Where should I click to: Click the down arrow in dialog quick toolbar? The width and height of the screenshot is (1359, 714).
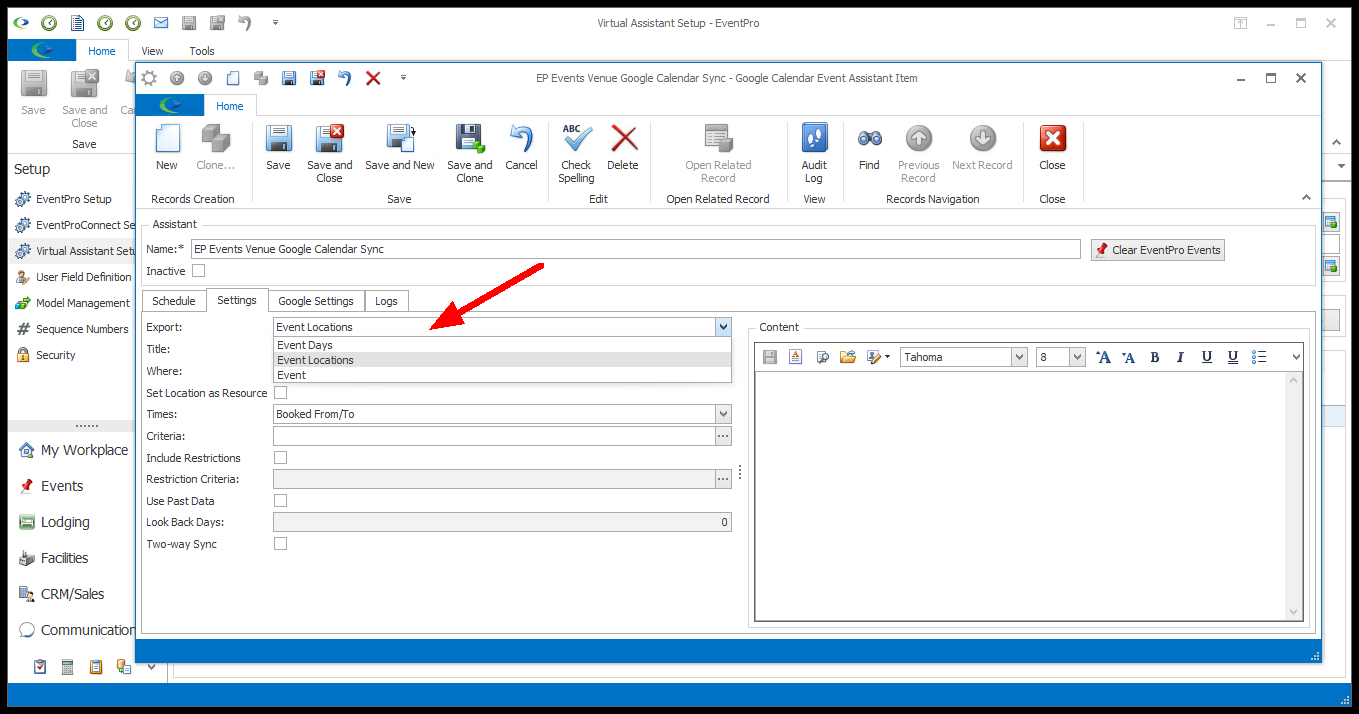tap(205, 78)
